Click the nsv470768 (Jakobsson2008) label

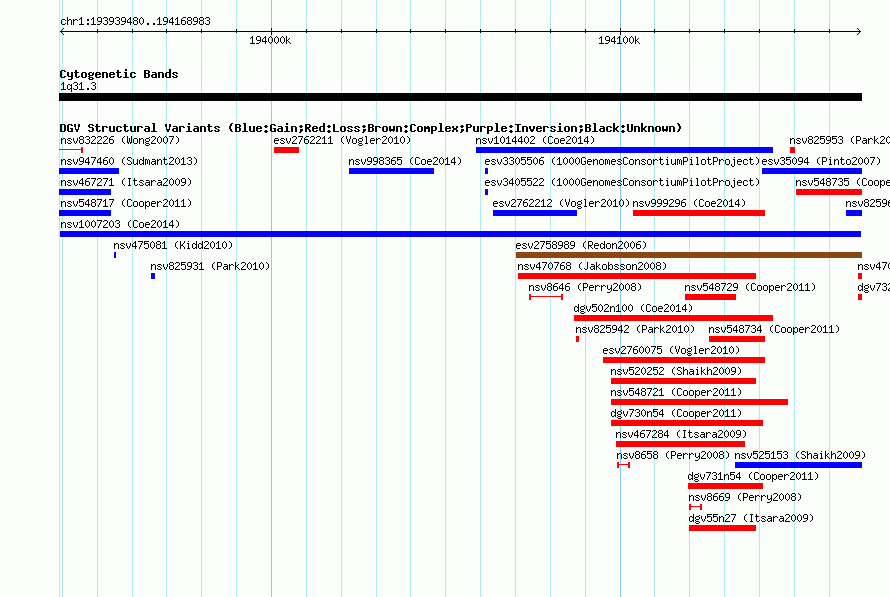(x=592, y=266)
